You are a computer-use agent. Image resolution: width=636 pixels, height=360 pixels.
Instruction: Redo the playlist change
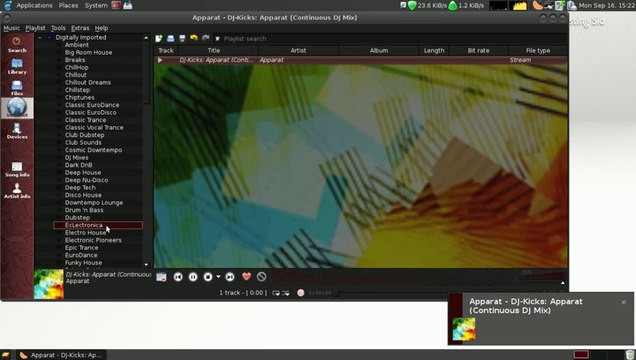(x=206, y=38)
